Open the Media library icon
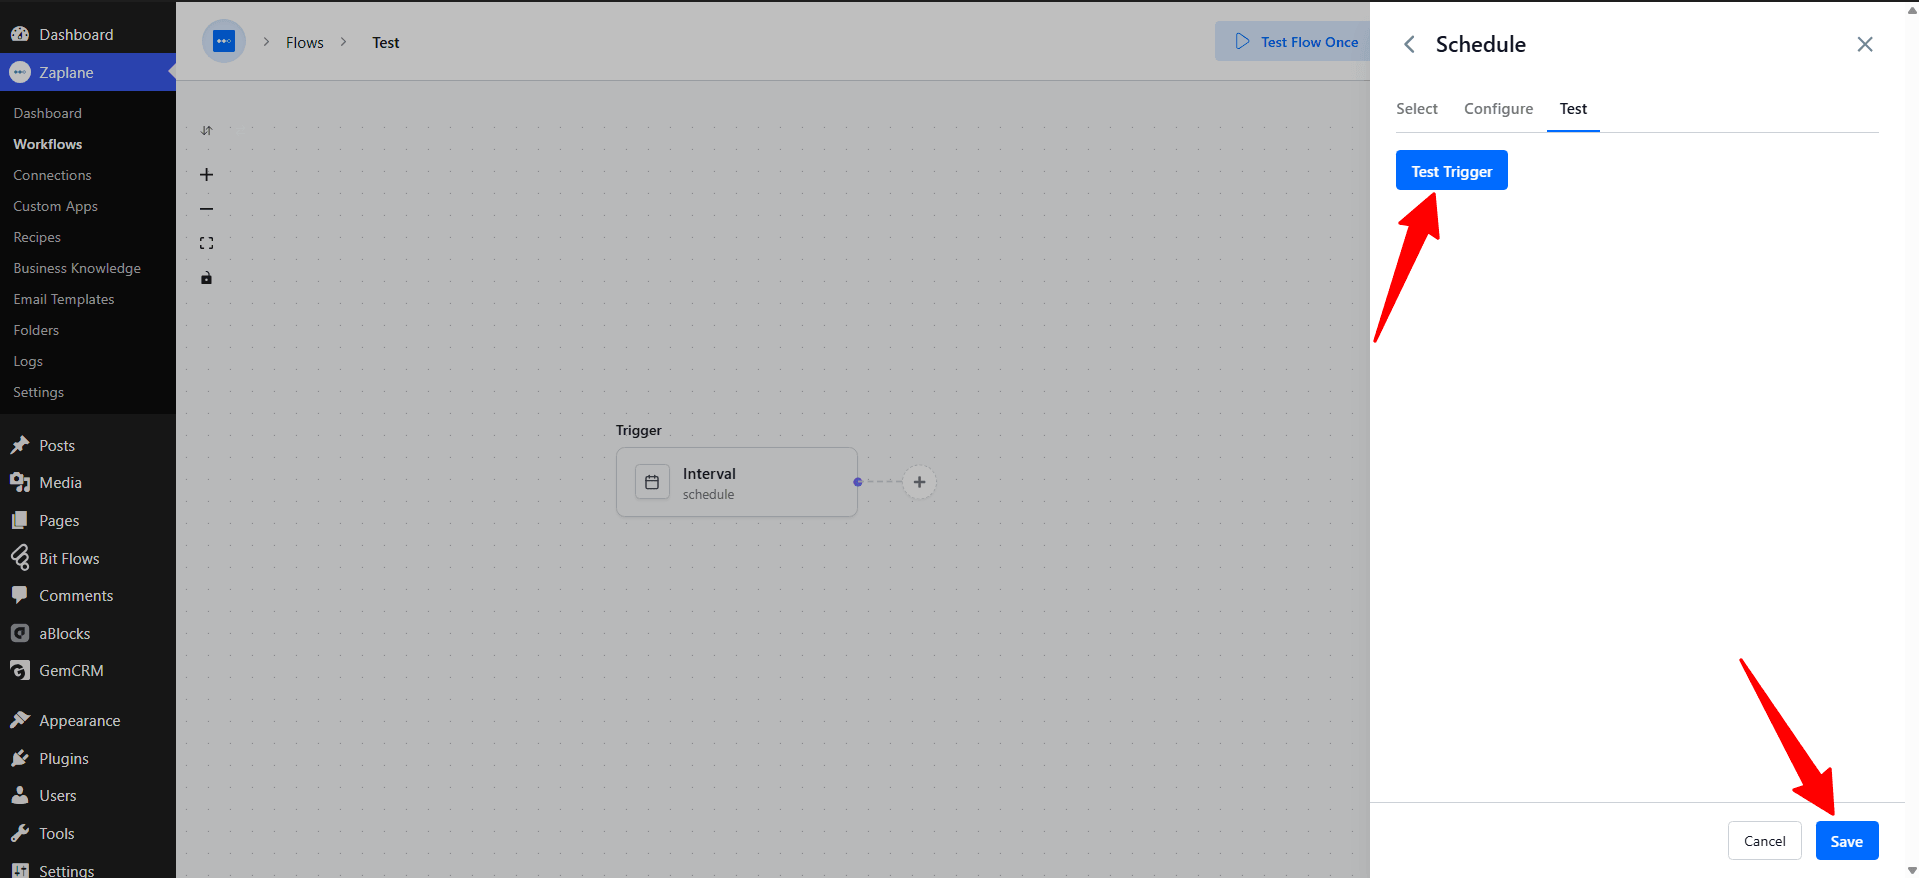Viewport: 1919px width, 878px height. pos(20,482)
